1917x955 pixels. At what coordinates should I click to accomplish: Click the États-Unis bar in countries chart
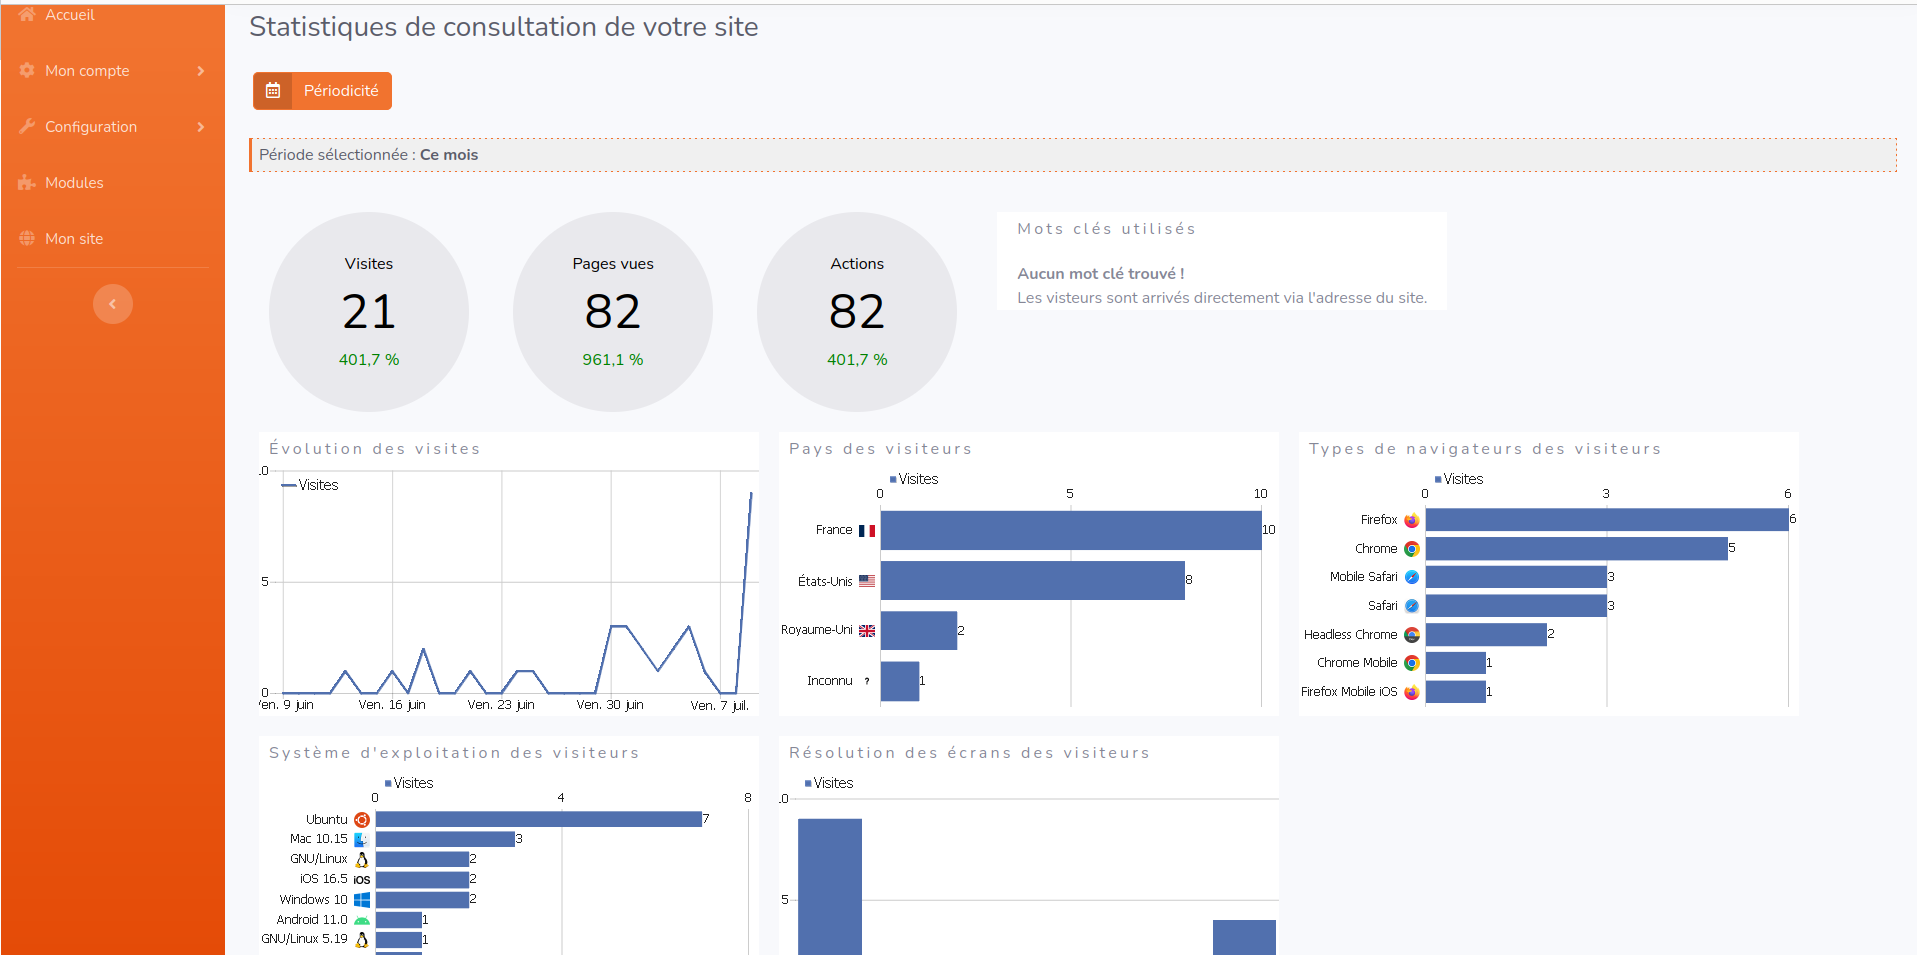[1033, 581]
